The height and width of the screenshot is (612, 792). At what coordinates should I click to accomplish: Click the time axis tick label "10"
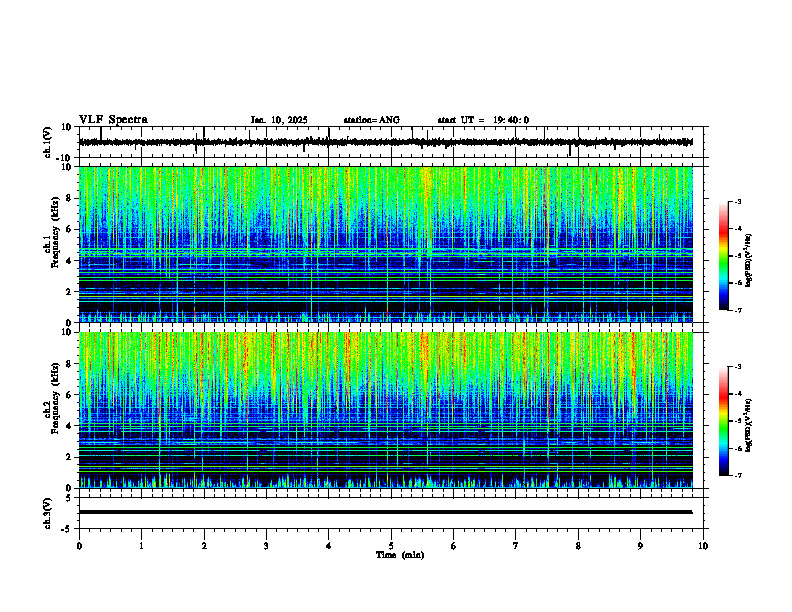point(703,546)
